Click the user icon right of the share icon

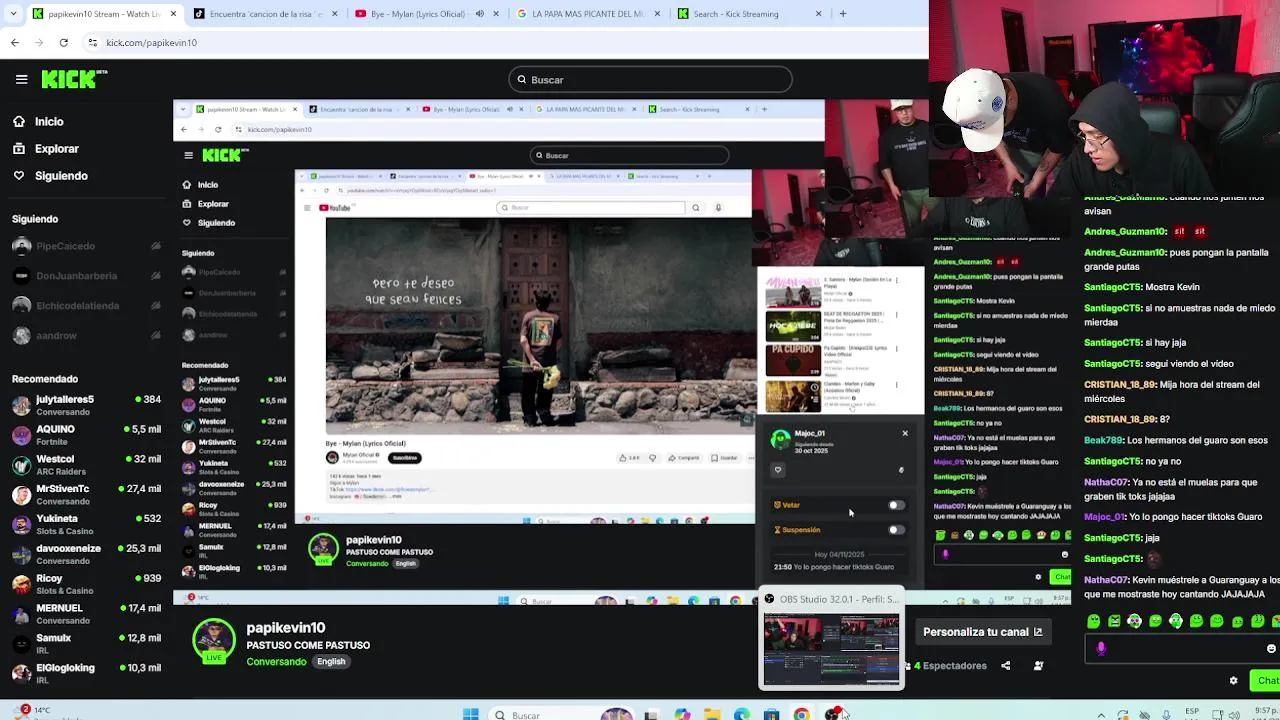pyautogui.click(x=1038, y=666)
